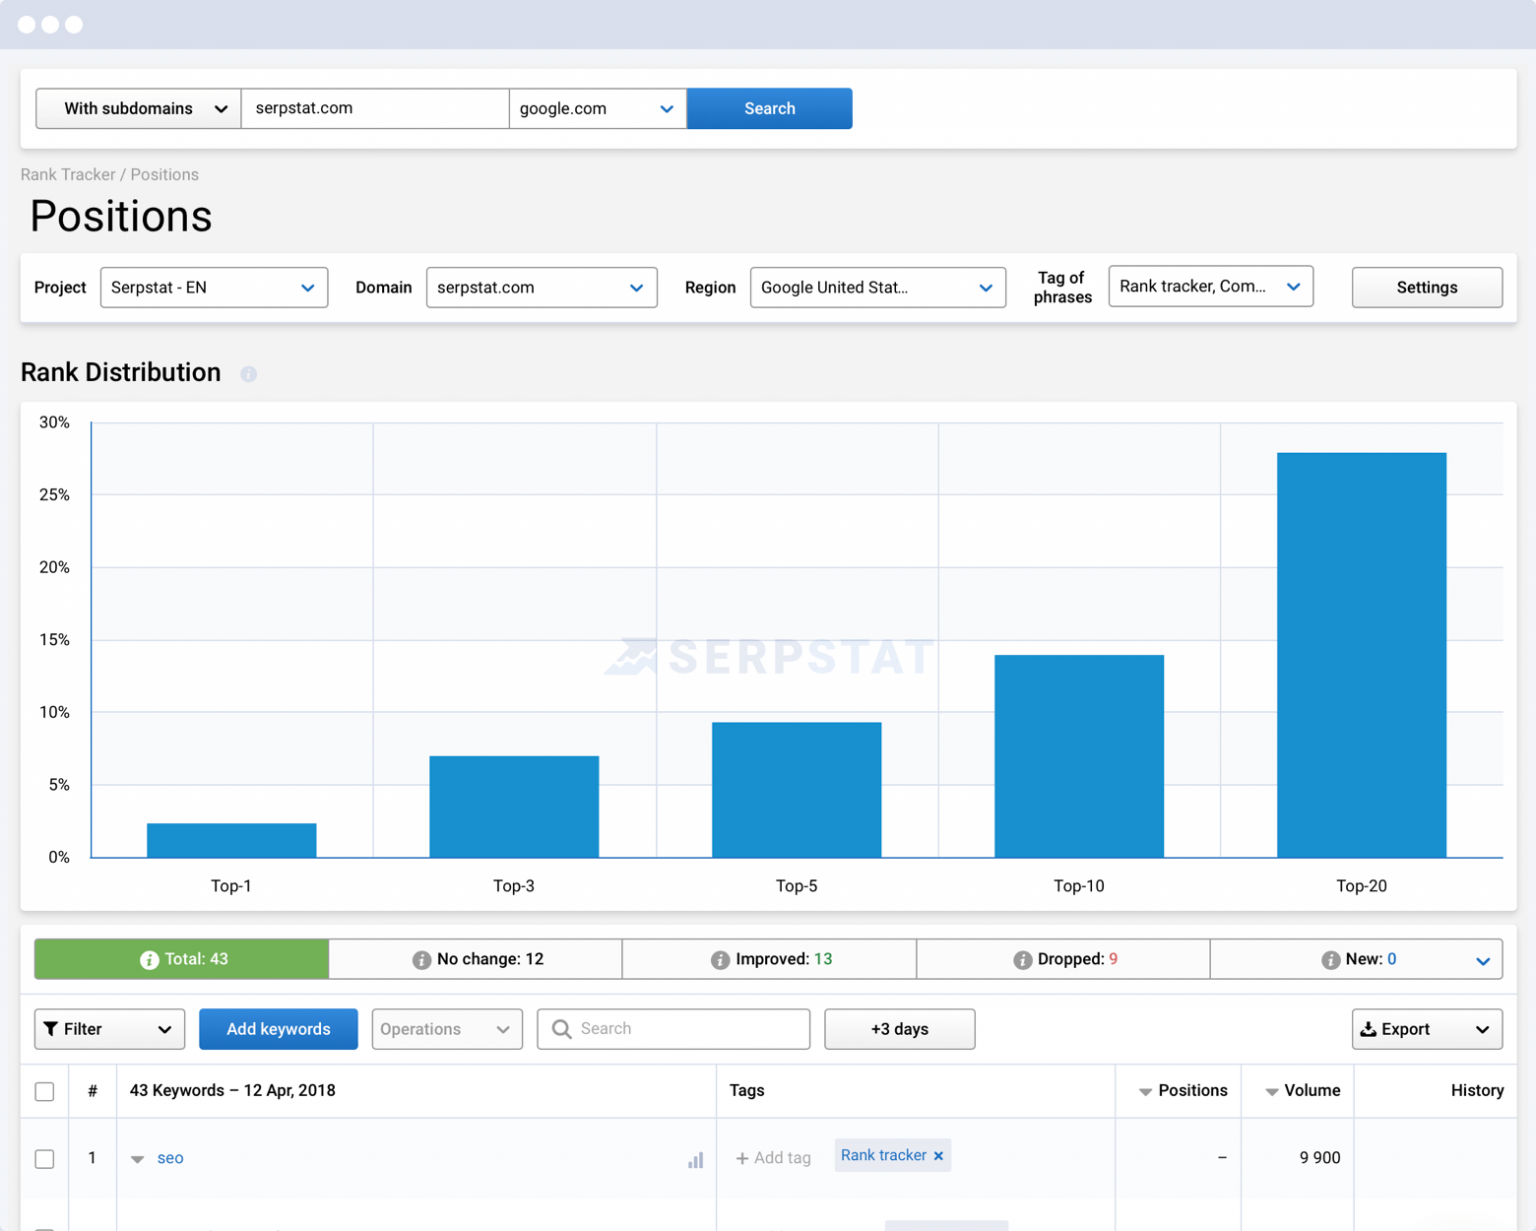Open the Filter funnel icon
The height and width of the screenshot is (1231, 1536).
click(x=52, y=1028)
